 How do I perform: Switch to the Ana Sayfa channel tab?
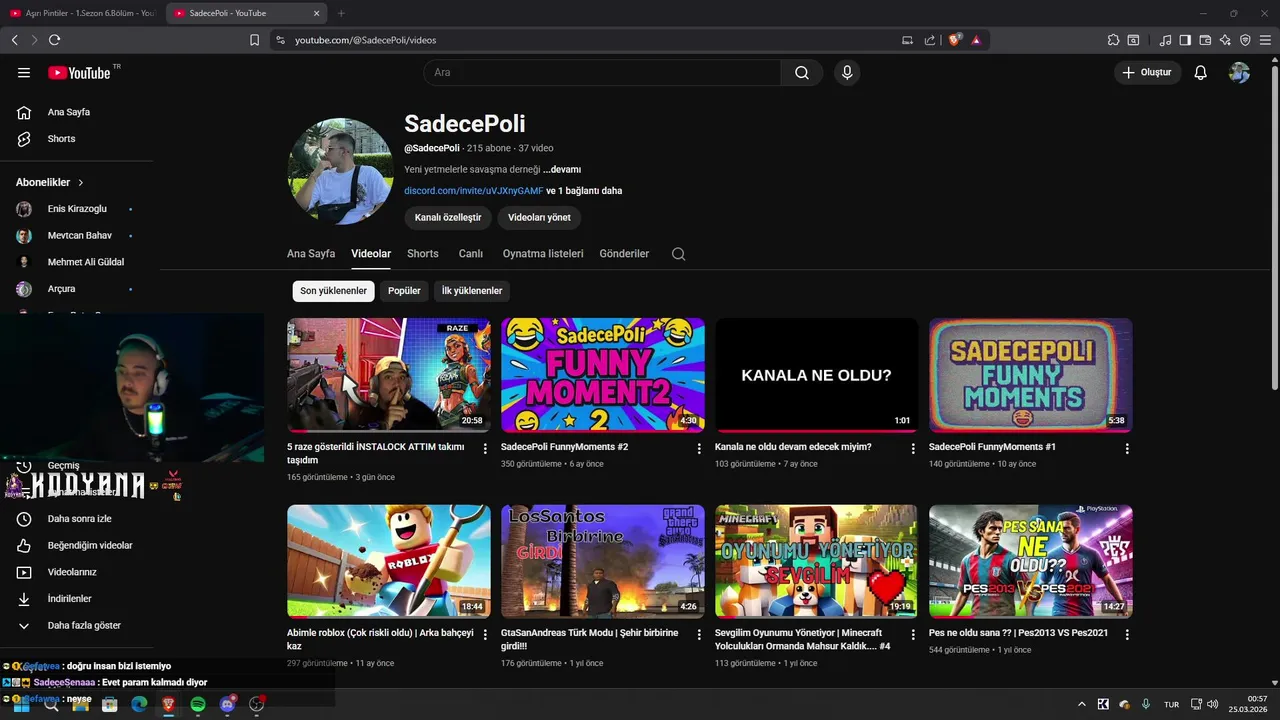[x=311, y=254]
